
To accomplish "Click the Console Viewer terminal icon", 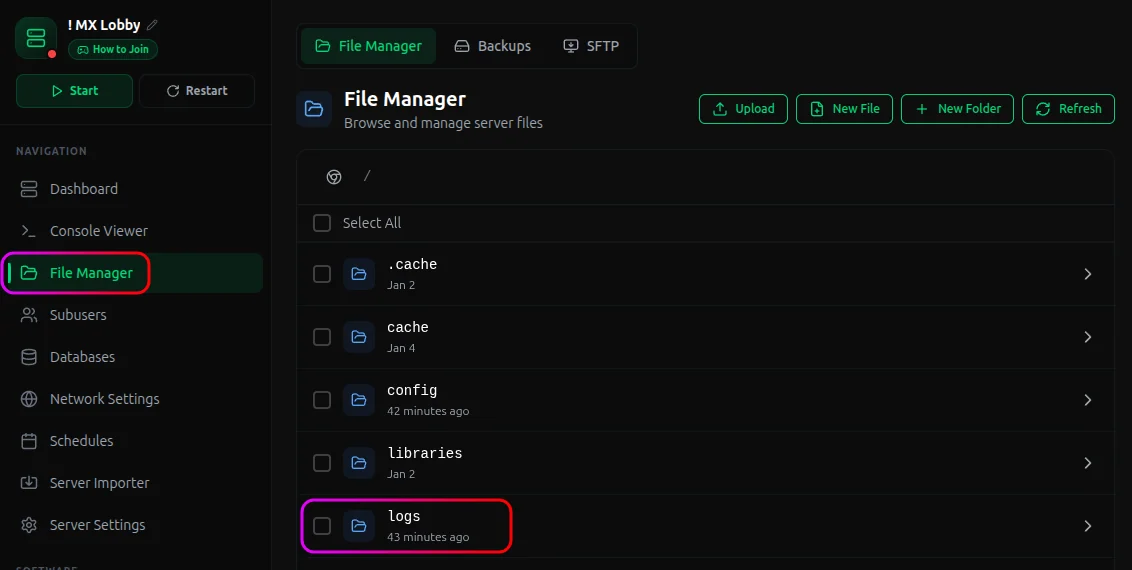I will [29, 231].
